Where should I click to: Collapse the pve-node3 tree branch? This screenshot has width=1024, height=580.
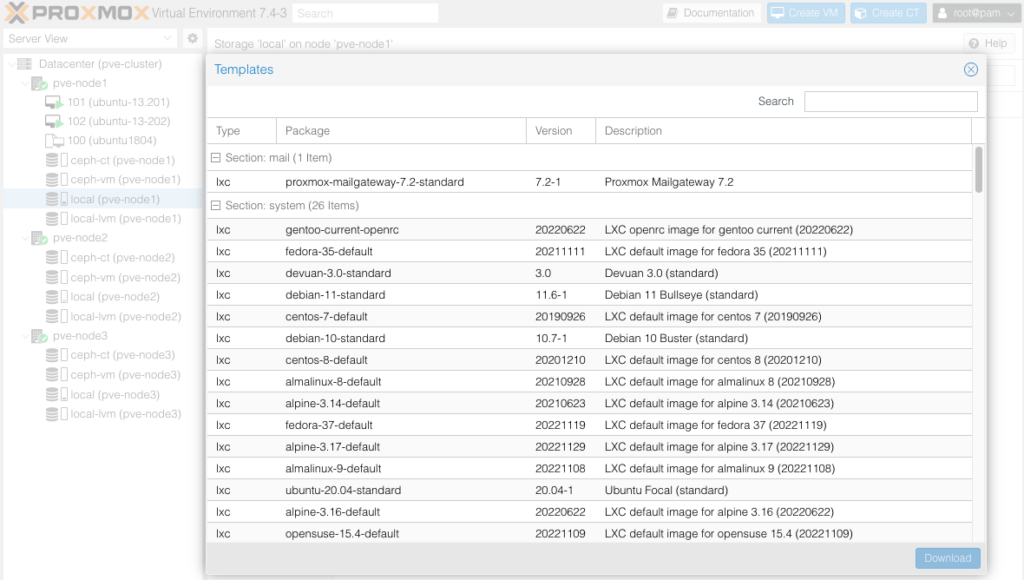click(x=25, y=336)
